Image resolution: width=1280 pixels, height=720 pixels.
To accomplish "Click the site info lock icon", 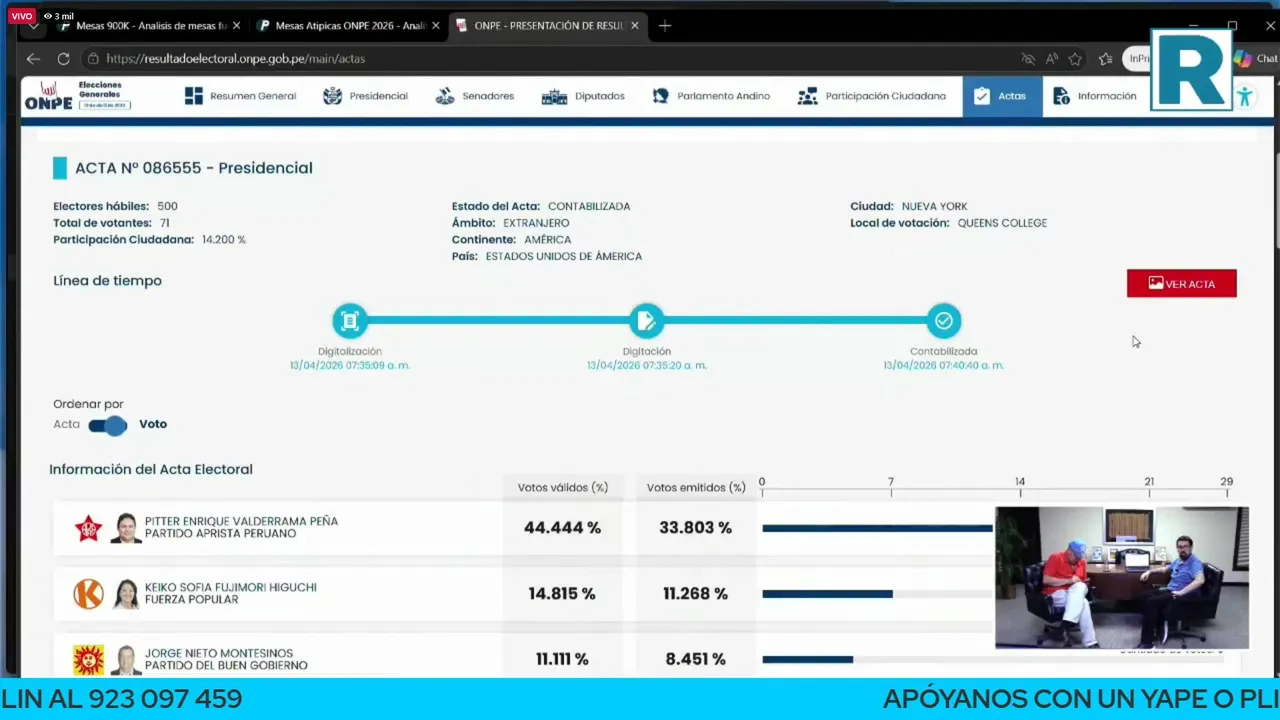I will pos(92,59).
